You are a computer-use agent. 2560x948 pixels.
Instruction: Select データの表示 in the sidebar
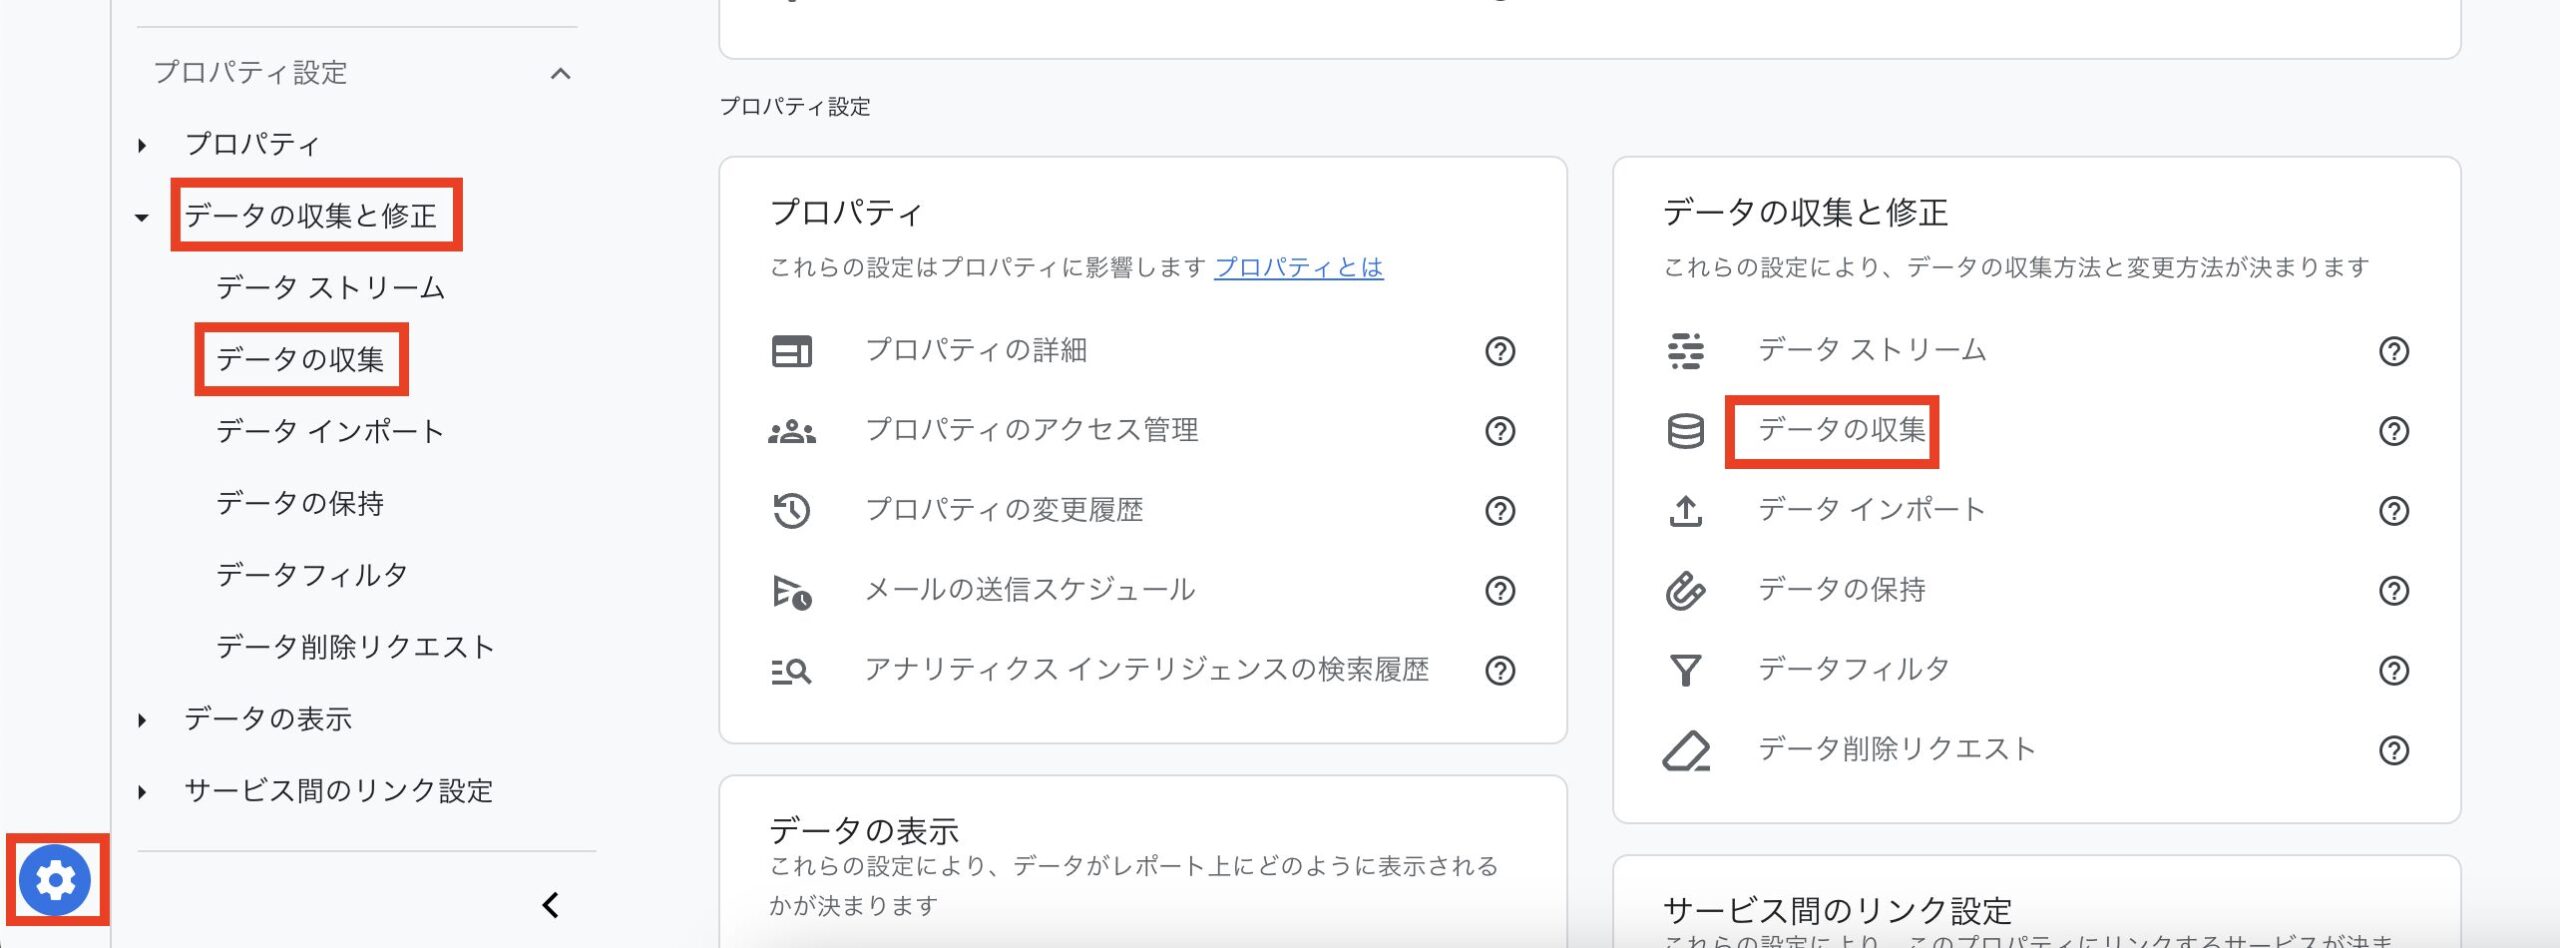[x=268, y=719]
